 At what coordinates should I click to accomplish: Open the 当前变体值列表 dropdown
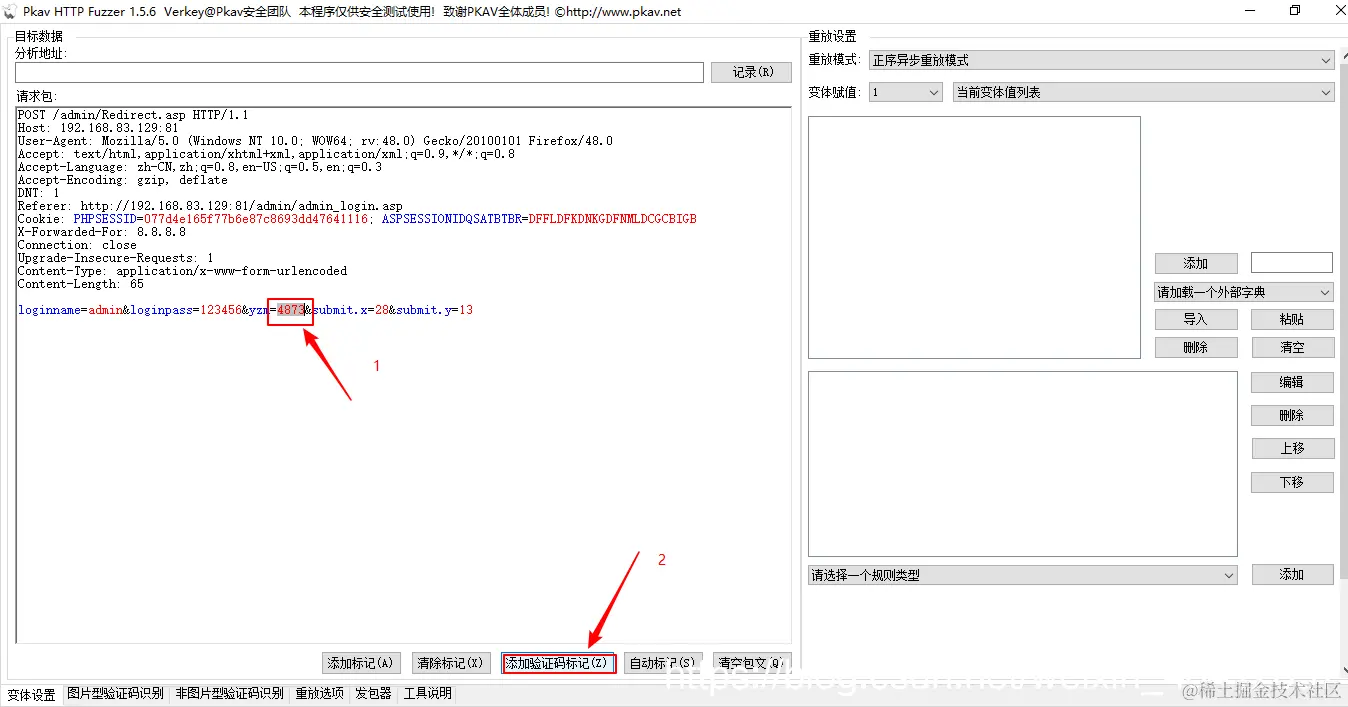1143,92
